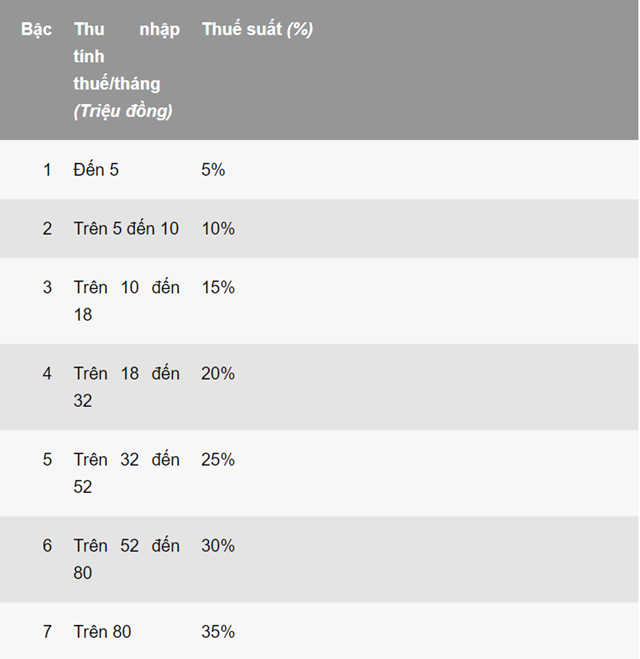
Task: Click bracket number 4 in Bậc column
Action: click(47, 374)
